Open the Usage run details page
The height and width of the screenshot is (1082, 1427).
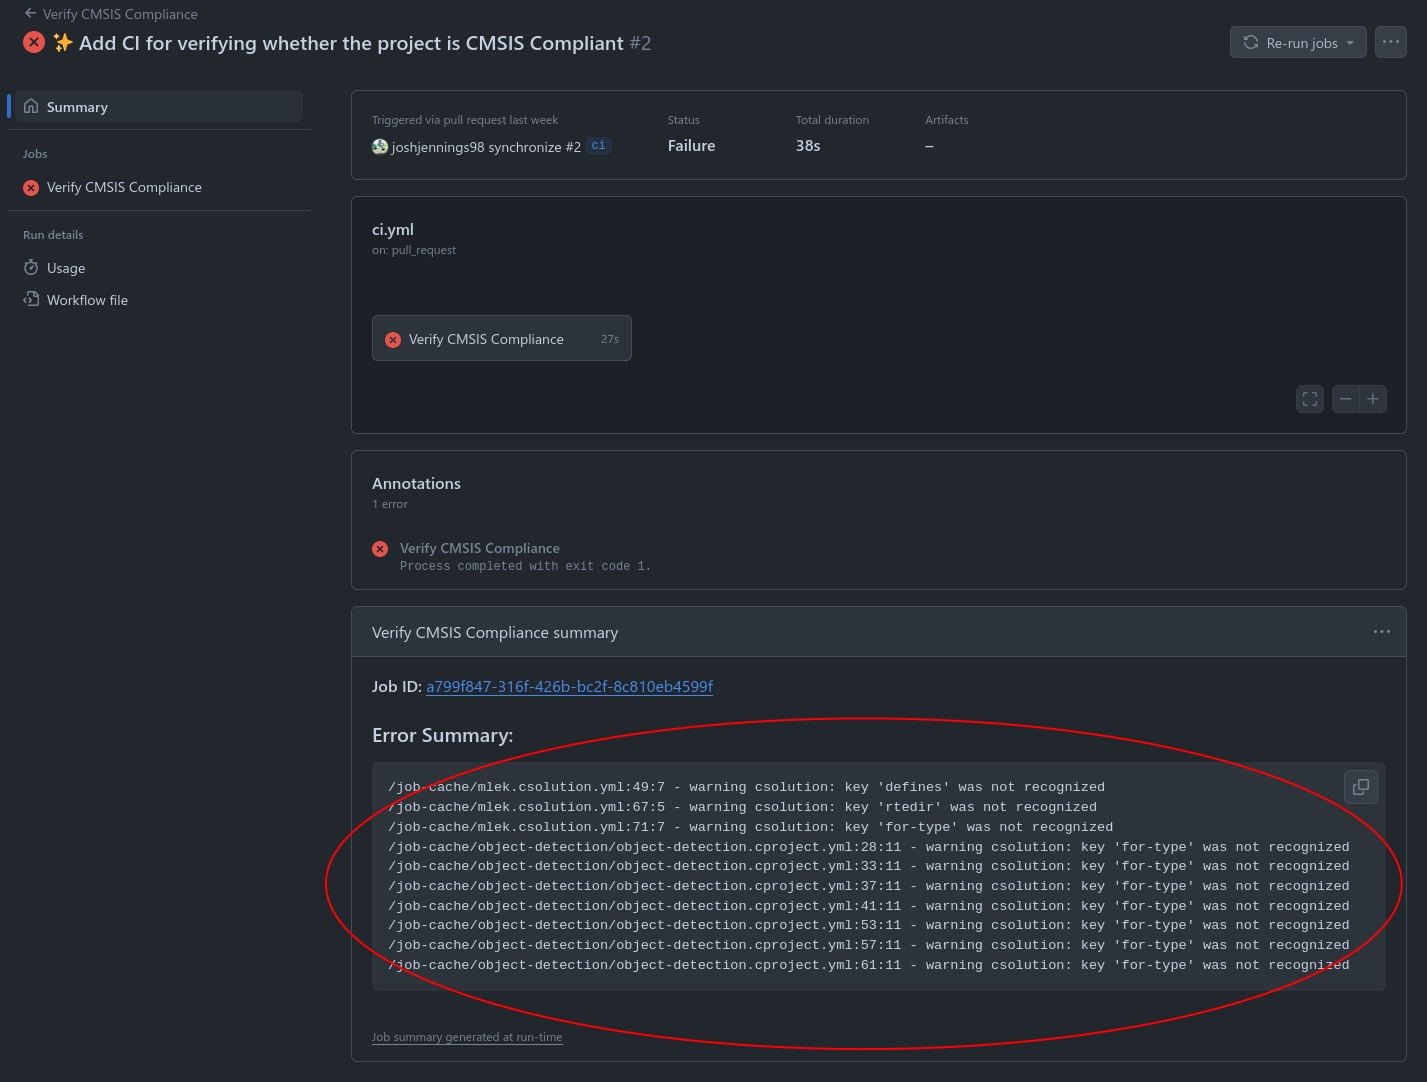[x=66, y=268]
